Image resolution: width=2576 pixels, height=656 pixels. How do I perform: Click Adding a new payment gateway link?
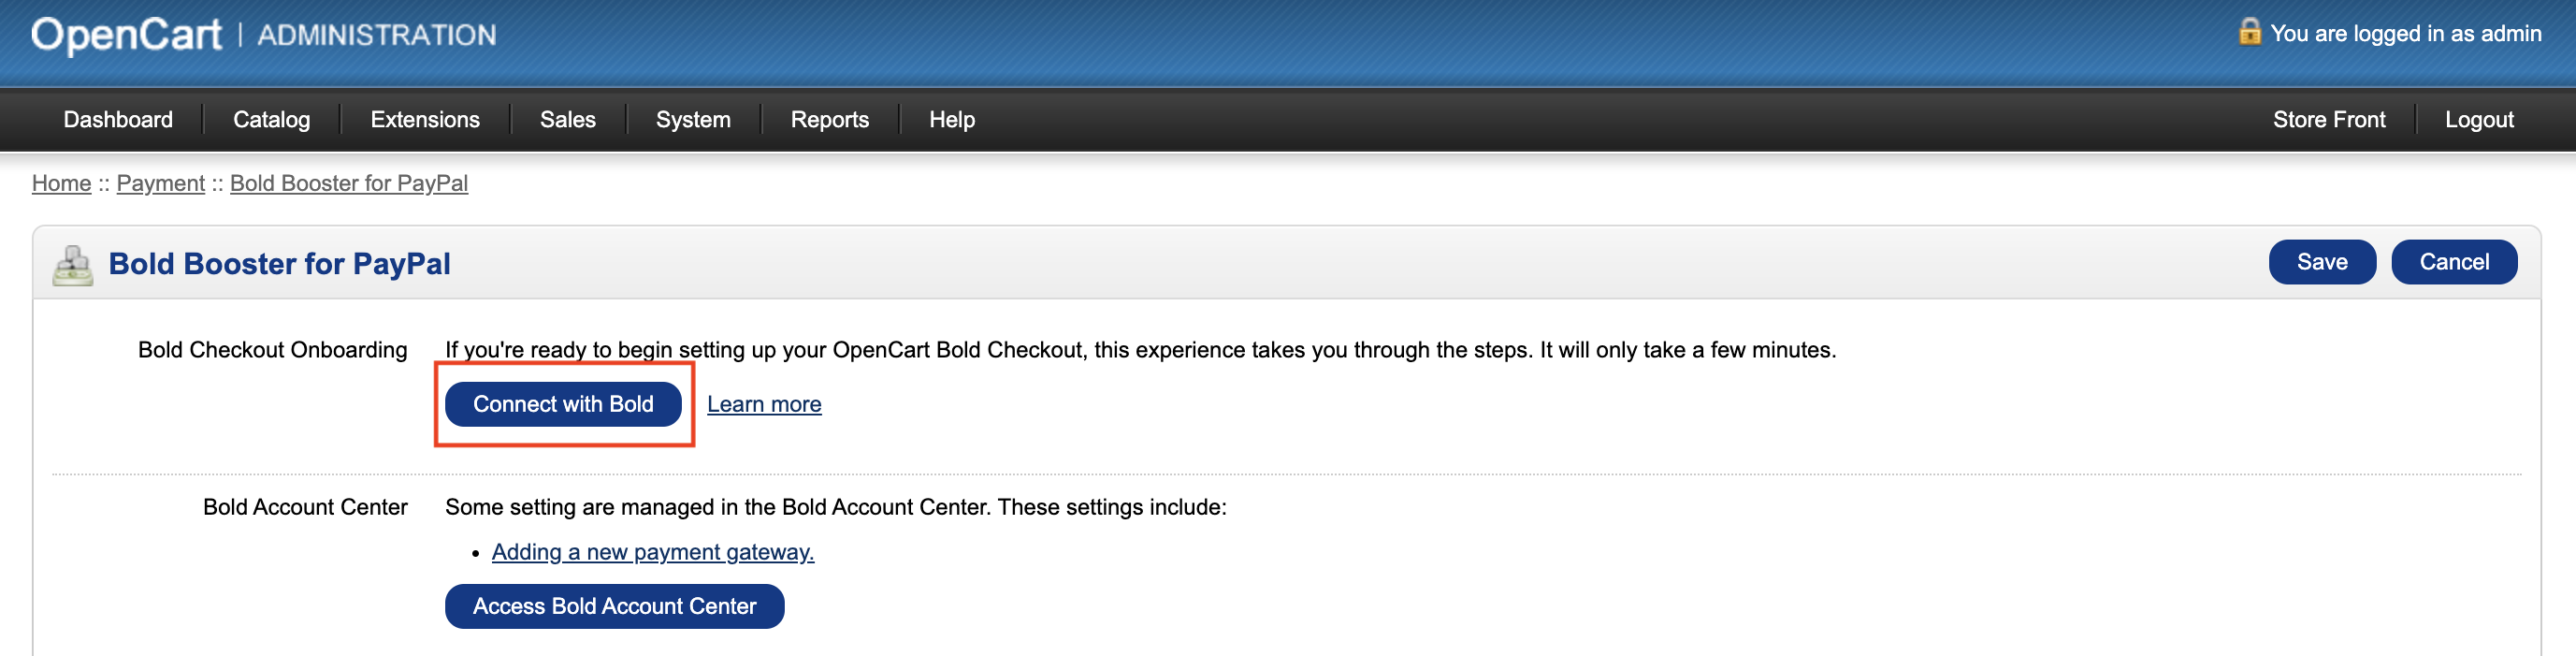click(651, 551)
